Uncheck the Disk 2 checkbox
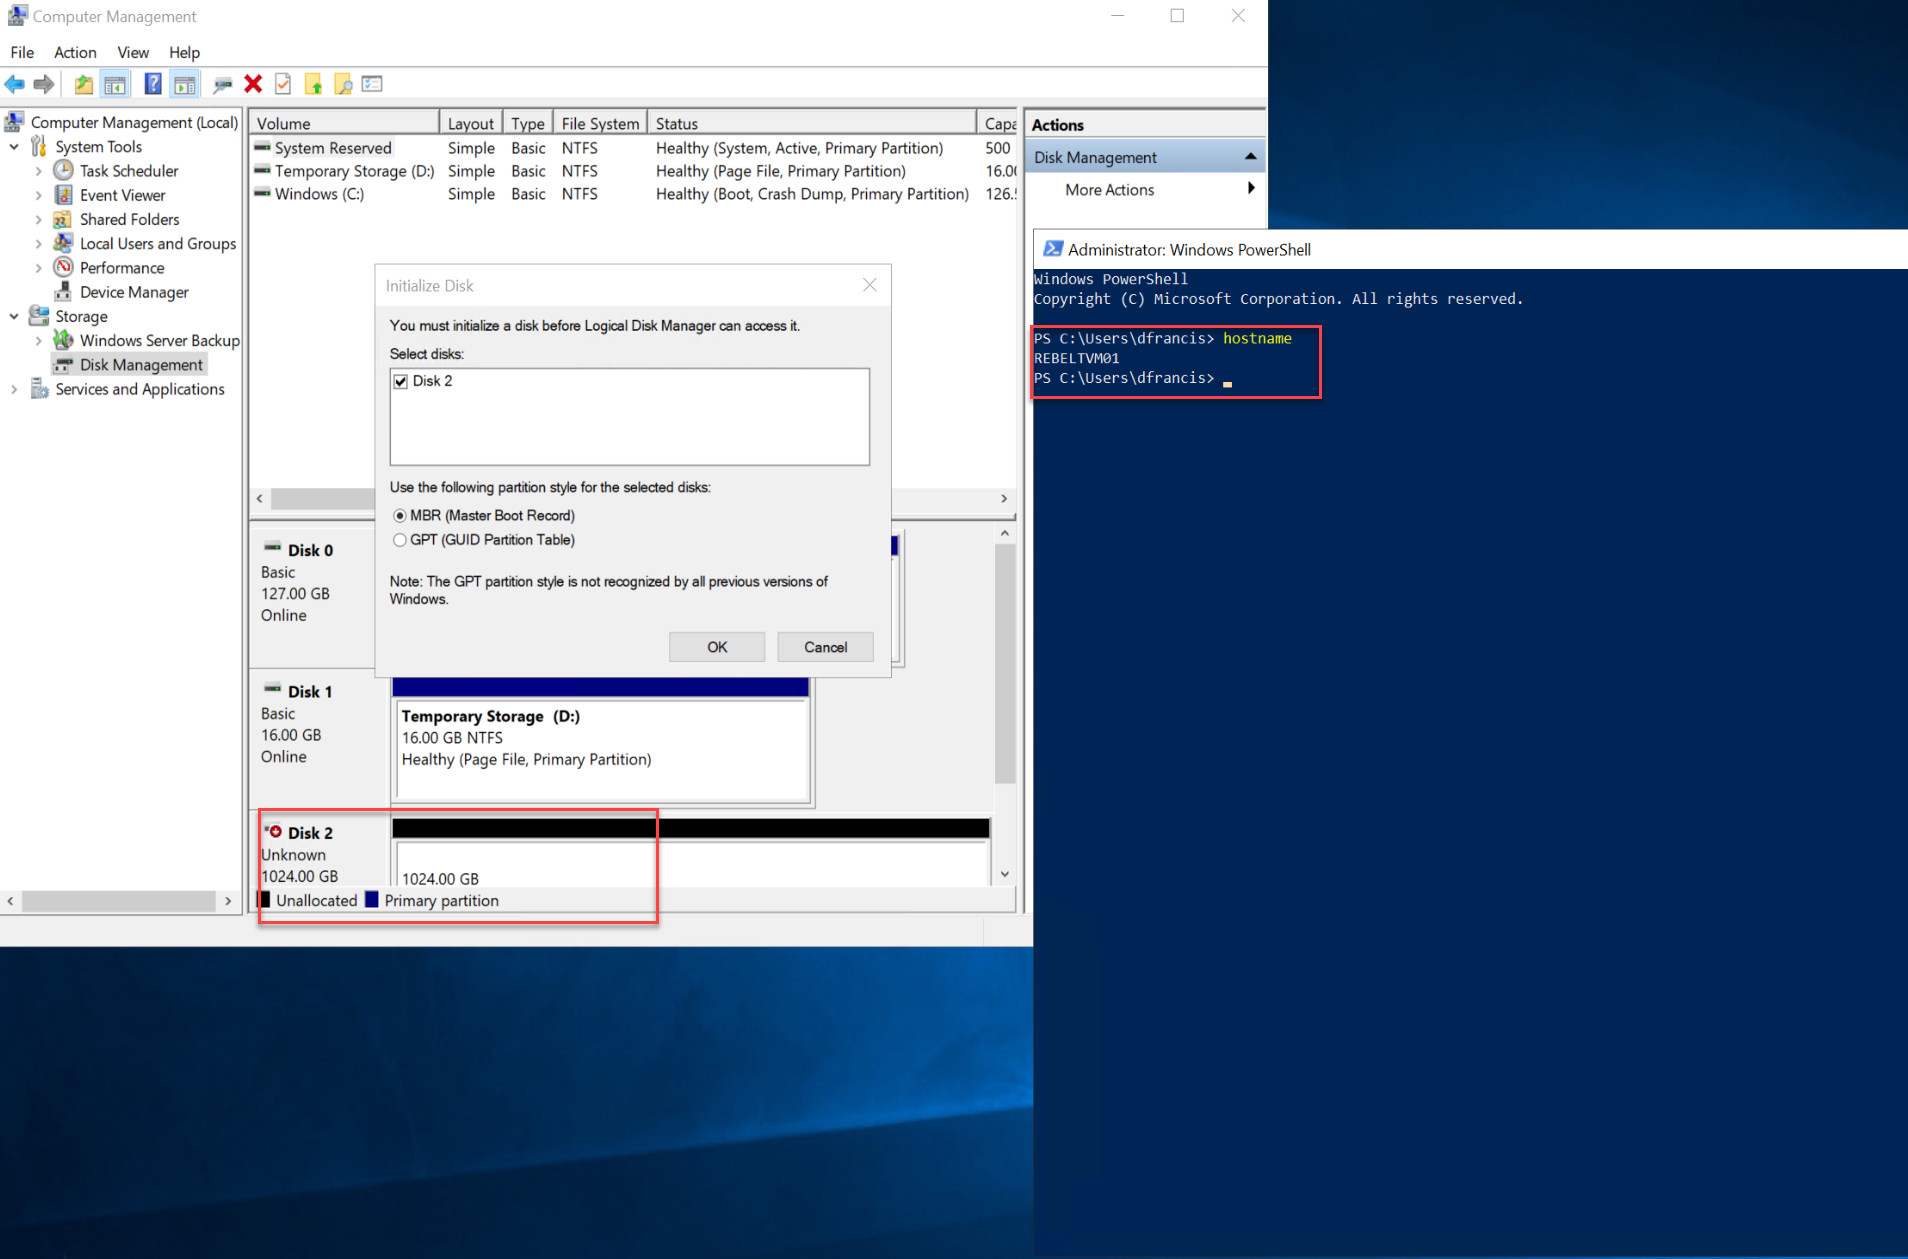Image resolution: width=1908 pixels, height=1259 pixels. (401, 381)
